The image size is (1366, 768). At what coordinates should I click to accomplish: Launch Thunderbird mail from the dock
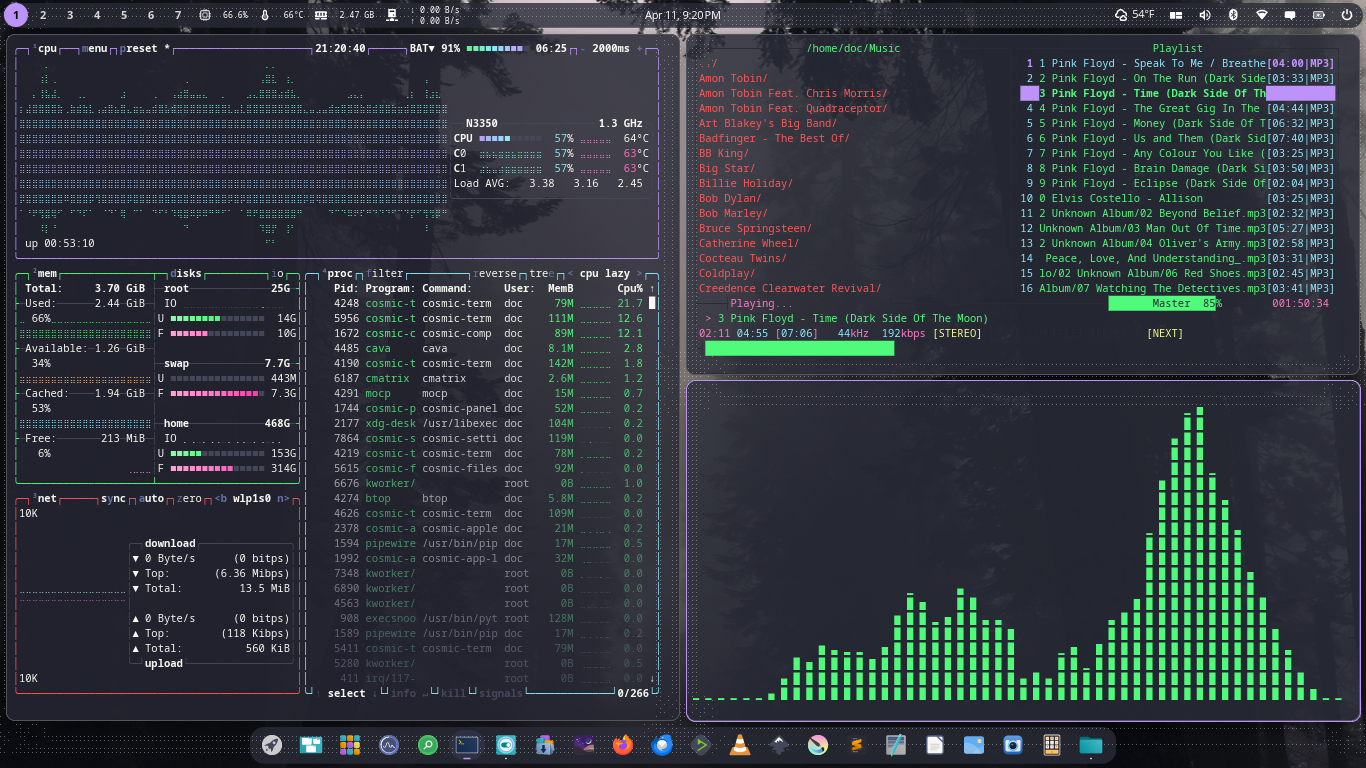coord(662,745)
